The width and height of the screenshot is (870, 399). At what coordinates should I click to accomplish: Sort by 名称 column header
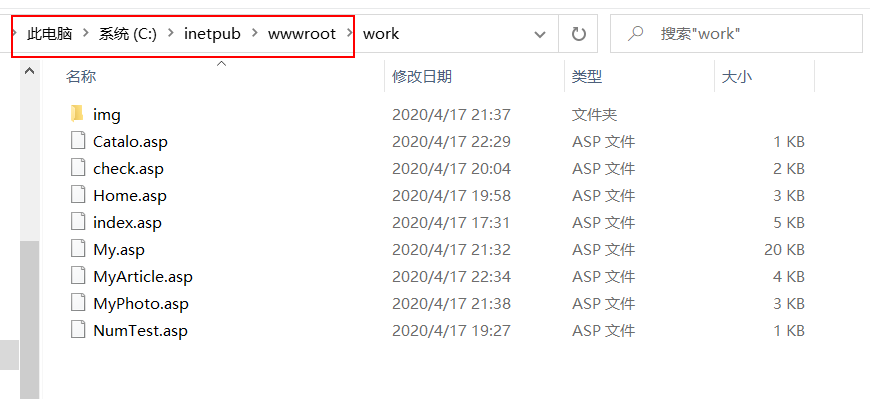(81, 77)
